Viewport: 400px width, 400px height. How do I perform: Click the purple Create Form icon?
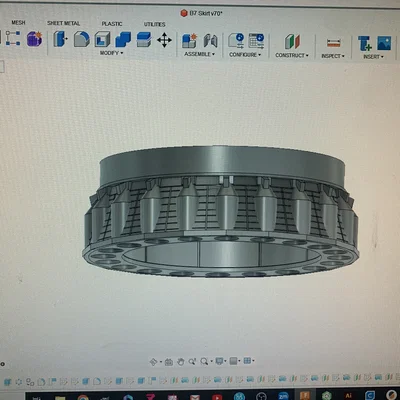tap(34, 39)
